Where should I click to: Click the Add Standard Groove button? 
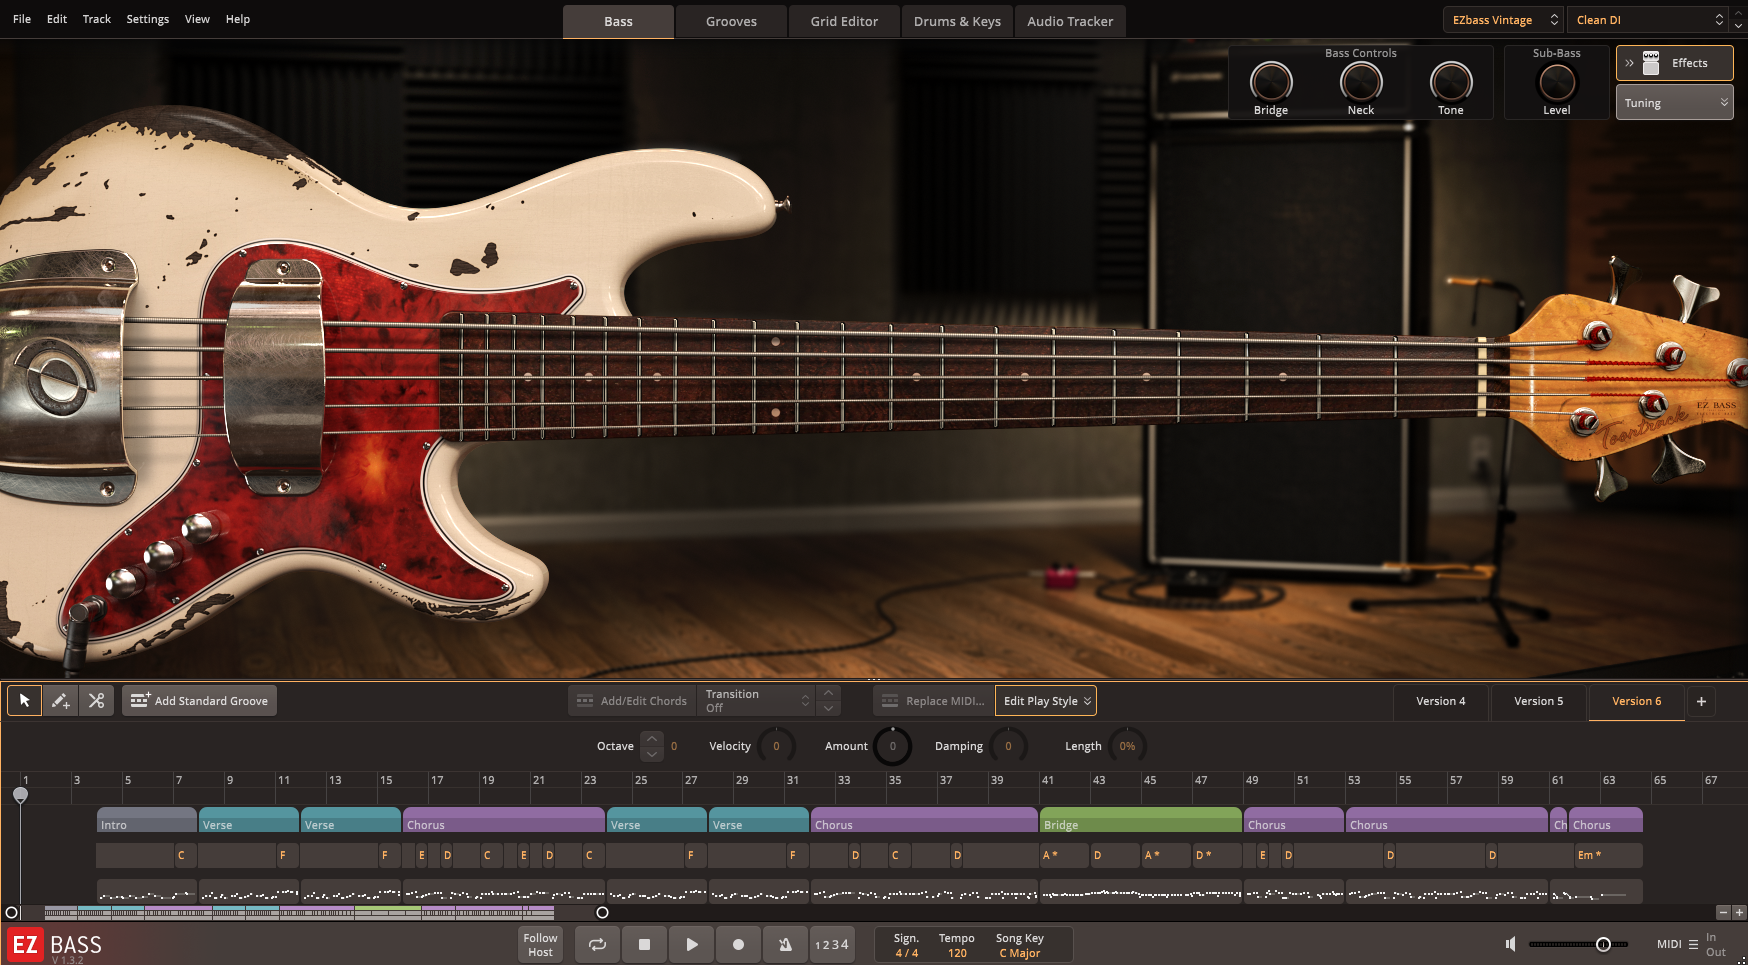200,701
